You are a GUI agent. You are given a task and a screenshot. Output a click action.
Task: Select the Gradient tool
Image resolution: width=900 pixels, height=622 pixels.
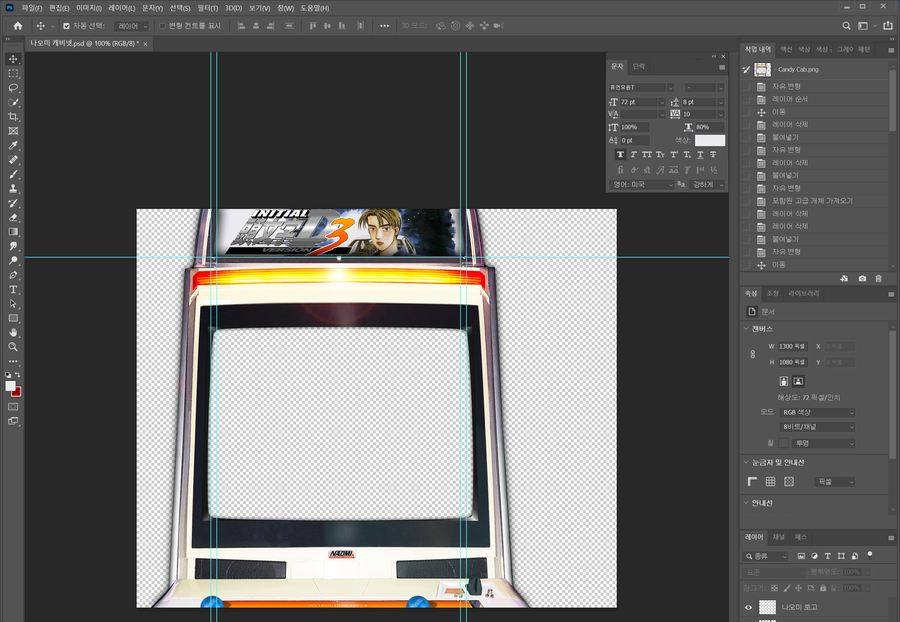click(13, 232)
